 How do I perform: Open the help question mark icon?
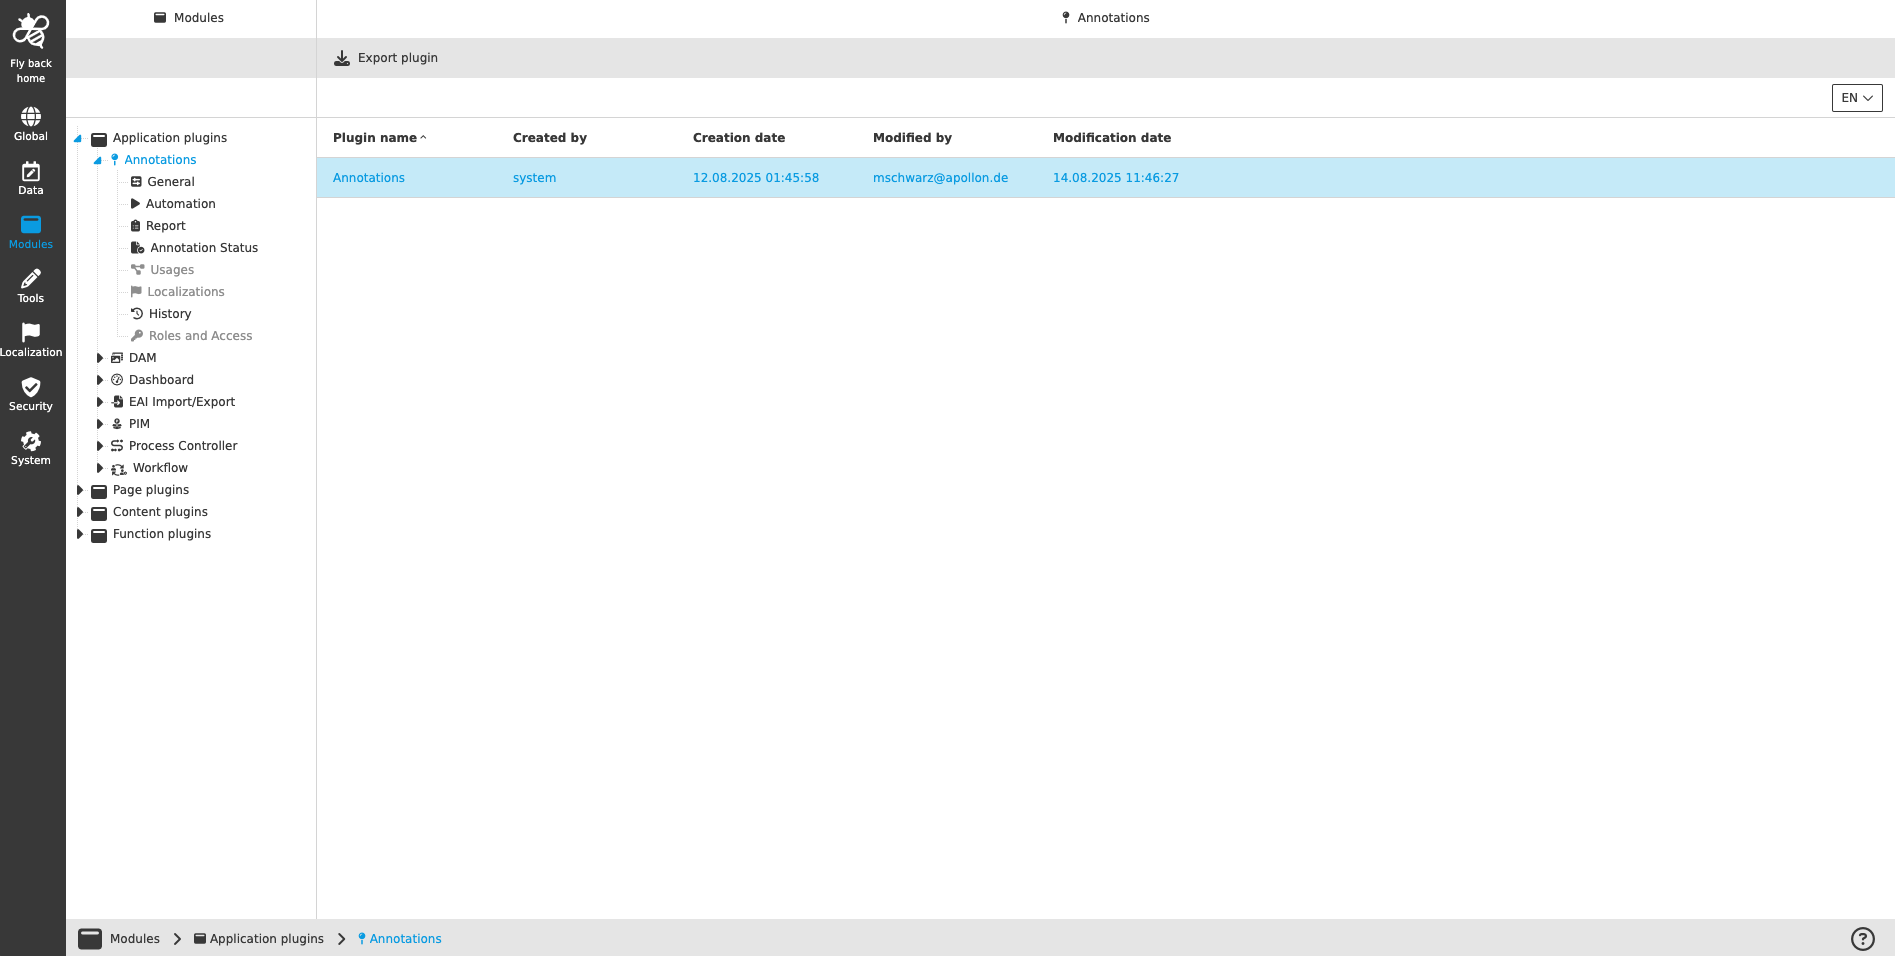[x=1863, y=938]
